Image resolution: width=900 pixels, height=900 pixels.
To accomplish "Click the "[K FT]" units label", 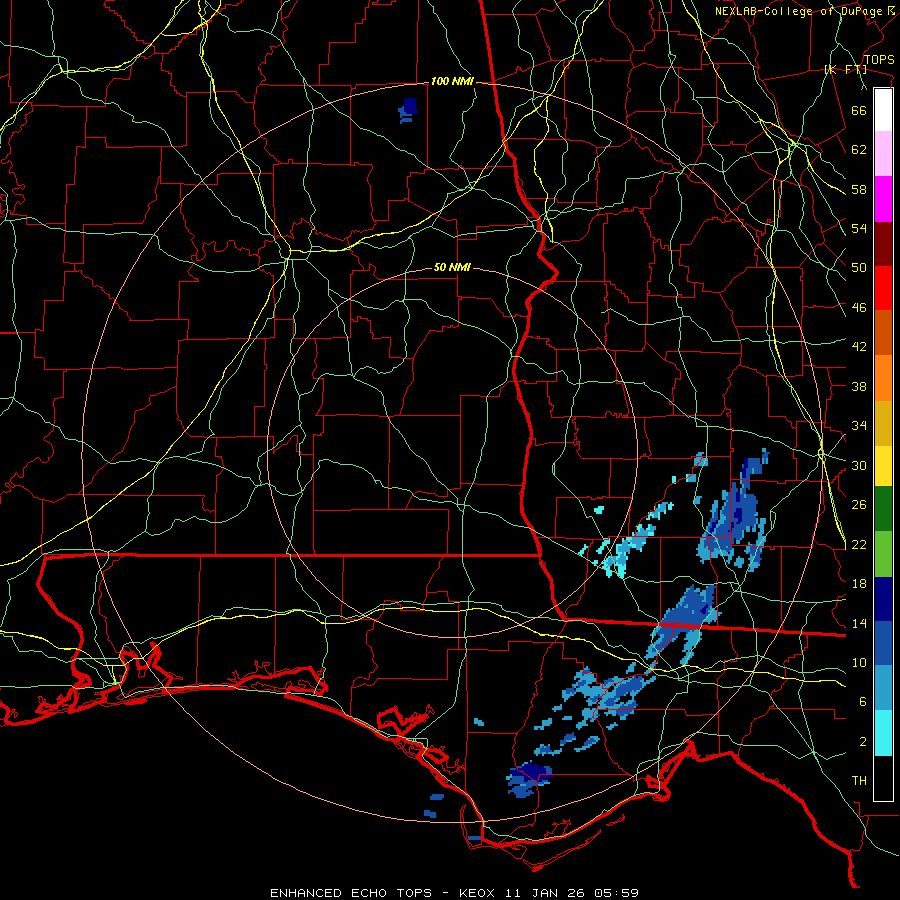I will coord(845,70).
